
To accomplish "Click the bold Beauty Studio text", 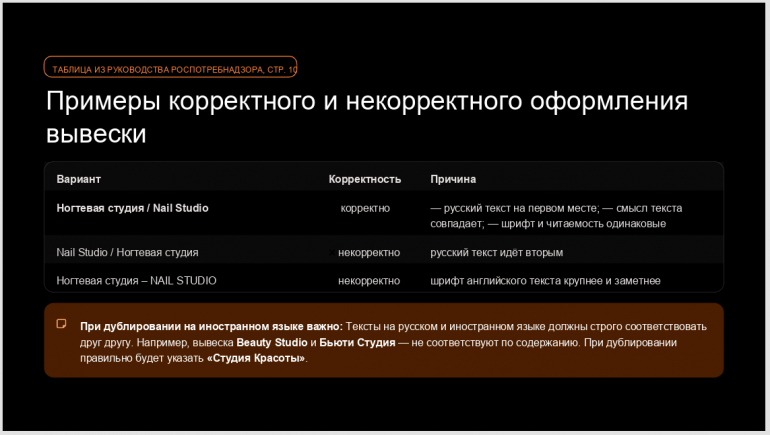I will click(271, 342).
